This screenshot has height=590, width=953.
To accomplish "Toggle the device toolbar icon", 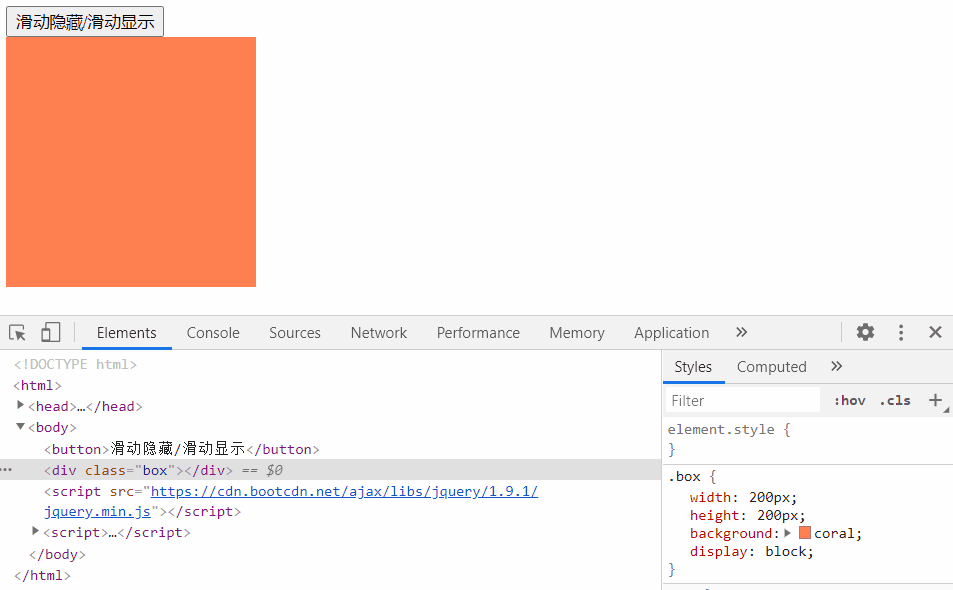I will [50, 333].
